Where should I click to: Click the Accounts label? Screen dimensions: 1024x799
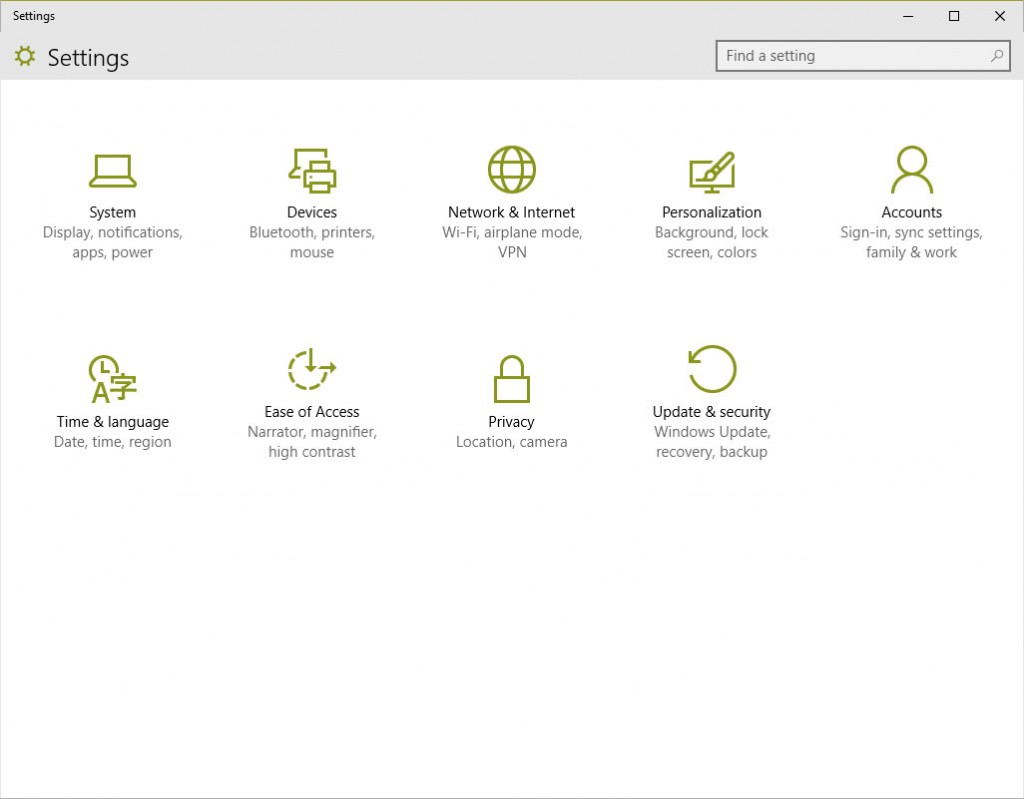[x=912, y=212]
